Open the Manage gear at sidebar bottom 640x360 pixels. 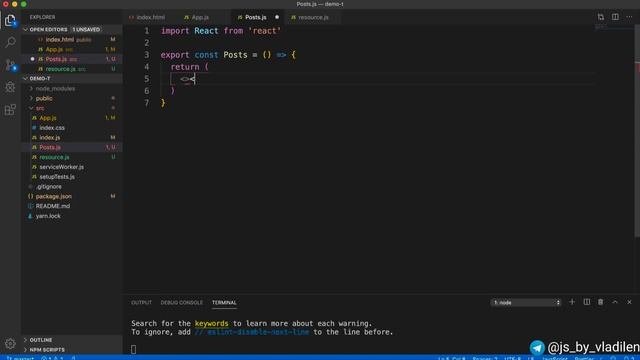click(10, 344)
